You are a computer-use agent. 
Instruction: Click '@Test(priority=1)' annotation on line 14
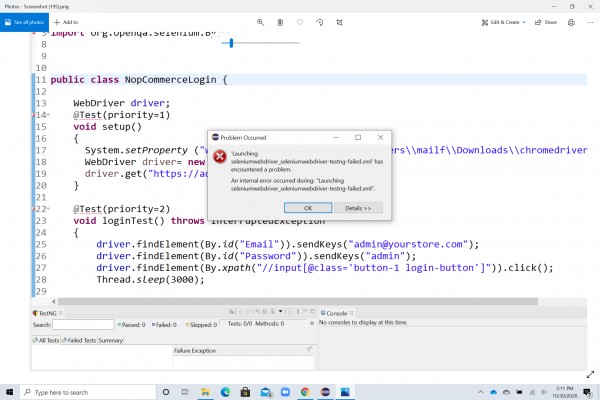(x=121, y=115)
